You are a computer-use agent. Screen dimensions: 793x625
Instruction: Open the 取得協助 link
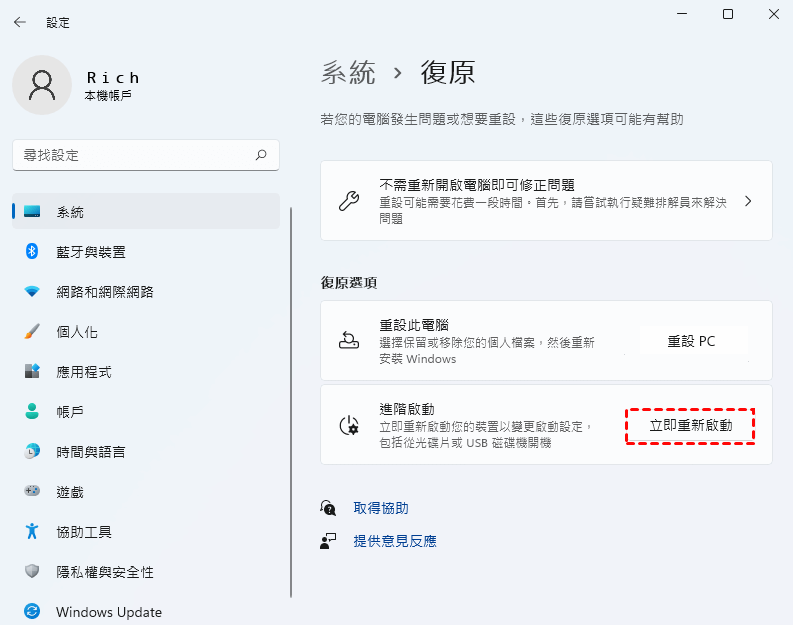point(381,508)
